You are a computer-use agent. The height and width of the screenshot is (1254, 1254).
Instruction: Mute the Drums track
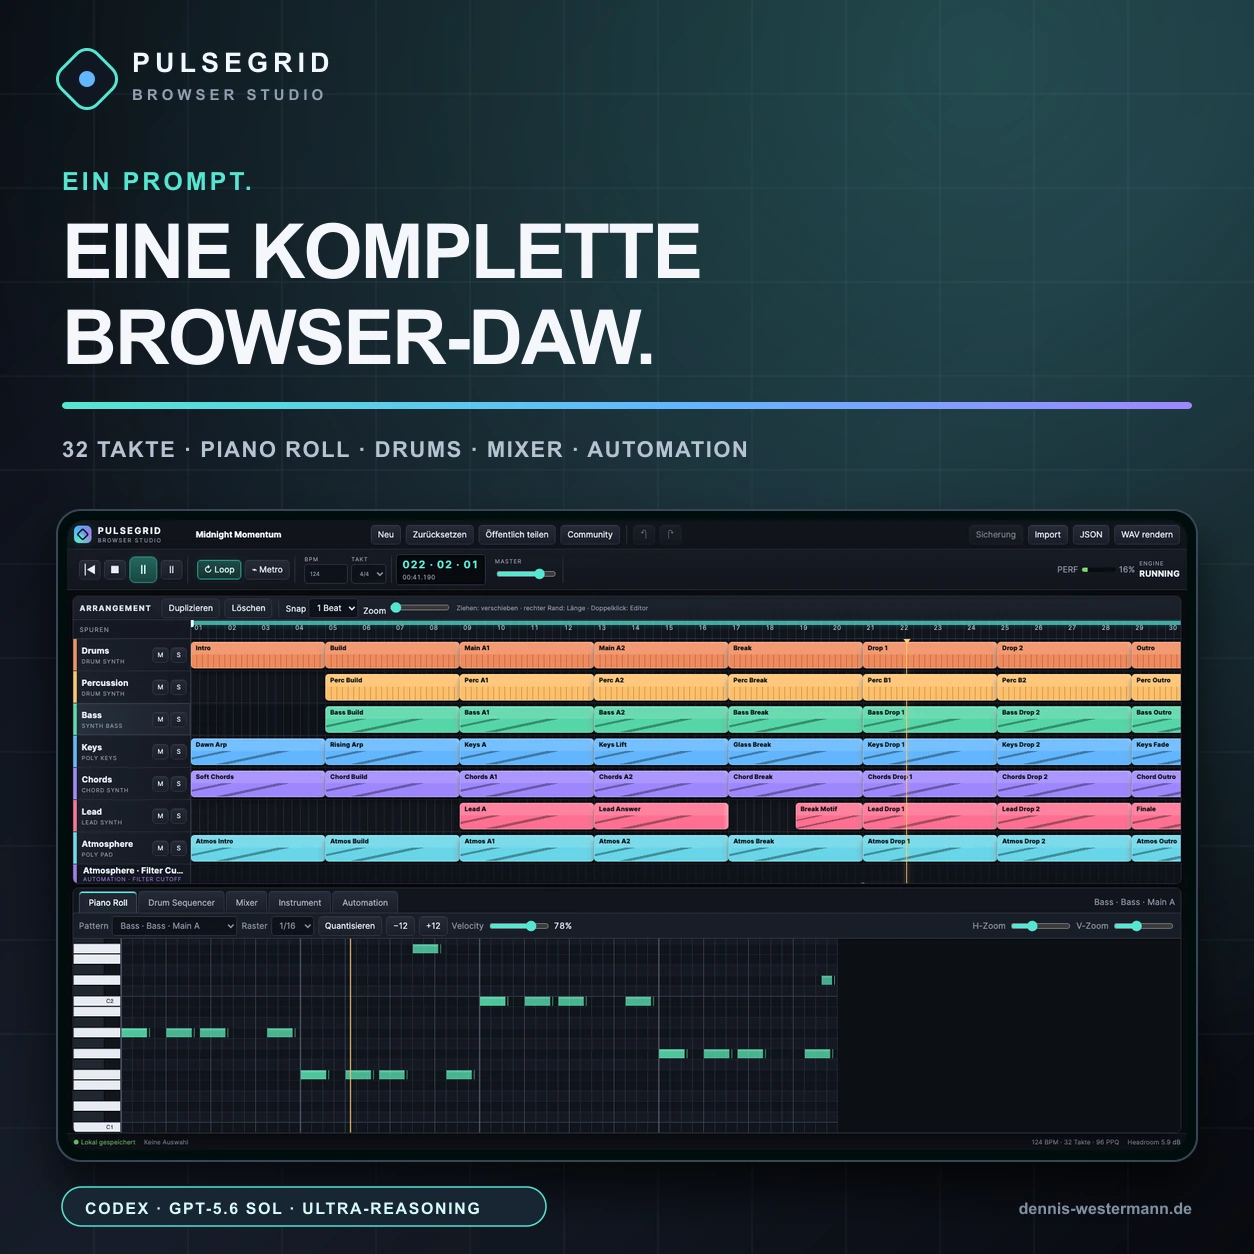pyautogui.click(x=160, y=655)
